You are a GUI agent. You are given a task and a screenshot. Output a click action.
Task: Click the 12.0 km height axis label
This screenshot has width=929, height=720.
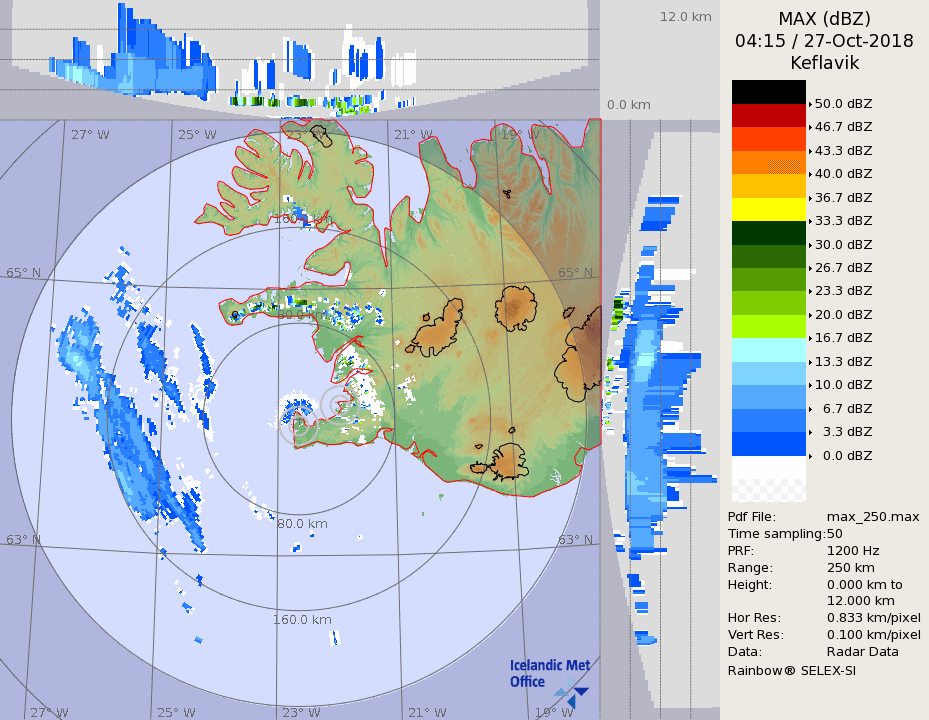point(685,17)
